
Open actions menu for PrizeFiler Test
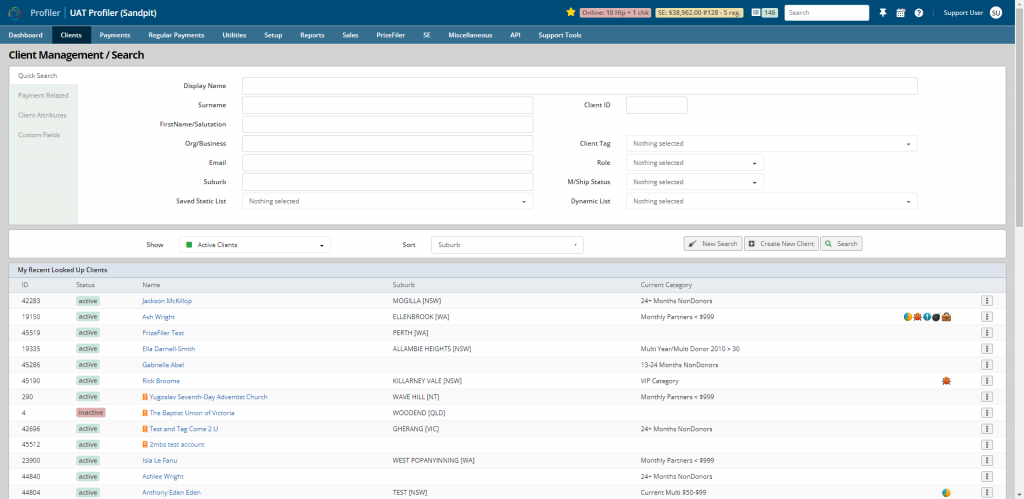[x=987, y=332]
